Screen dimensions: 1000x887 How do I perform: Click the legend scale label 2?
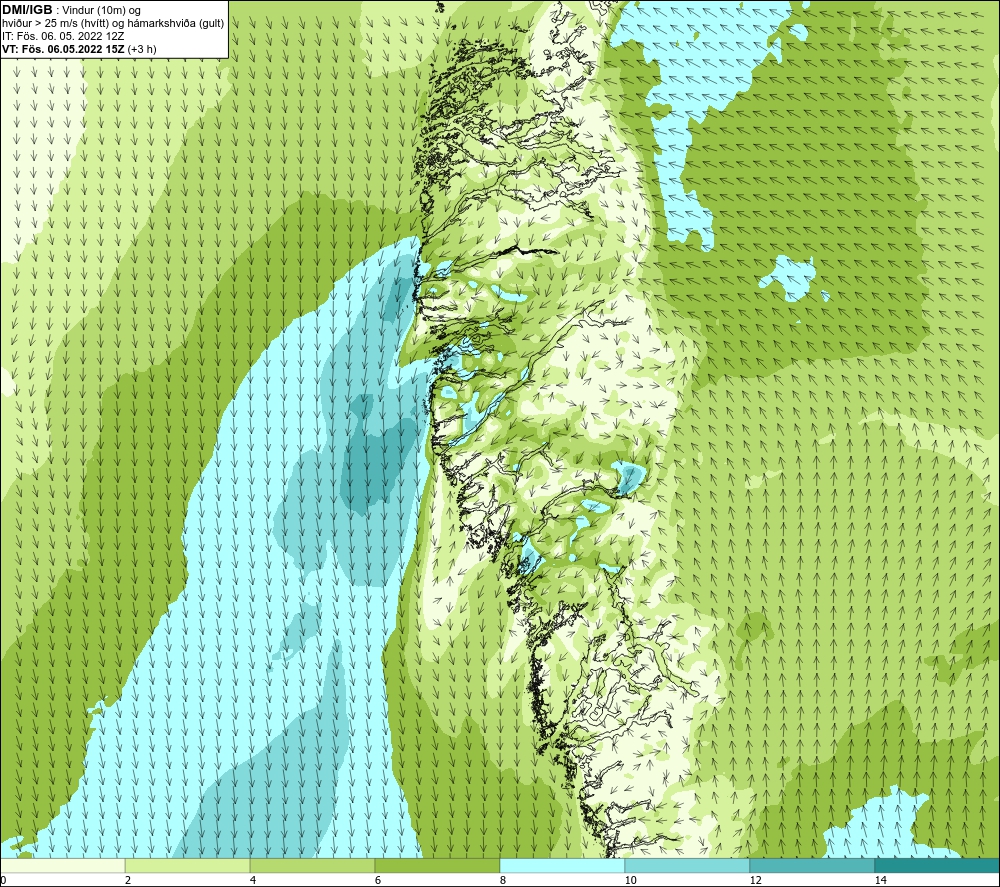coord(128,880)
